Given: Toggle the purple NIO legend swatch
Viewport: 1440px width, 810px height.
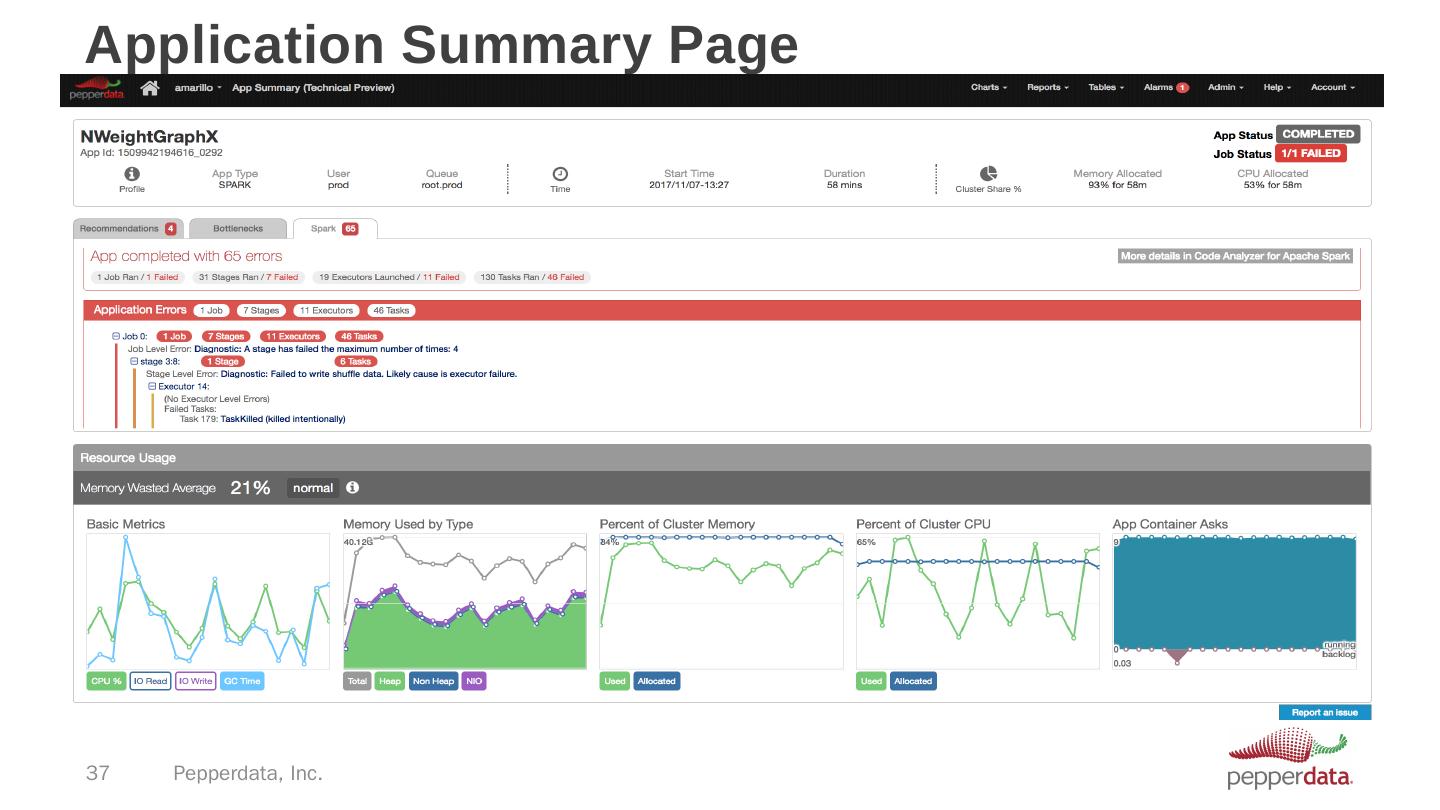Looking at the screenshot, I should tap(474, 681).
